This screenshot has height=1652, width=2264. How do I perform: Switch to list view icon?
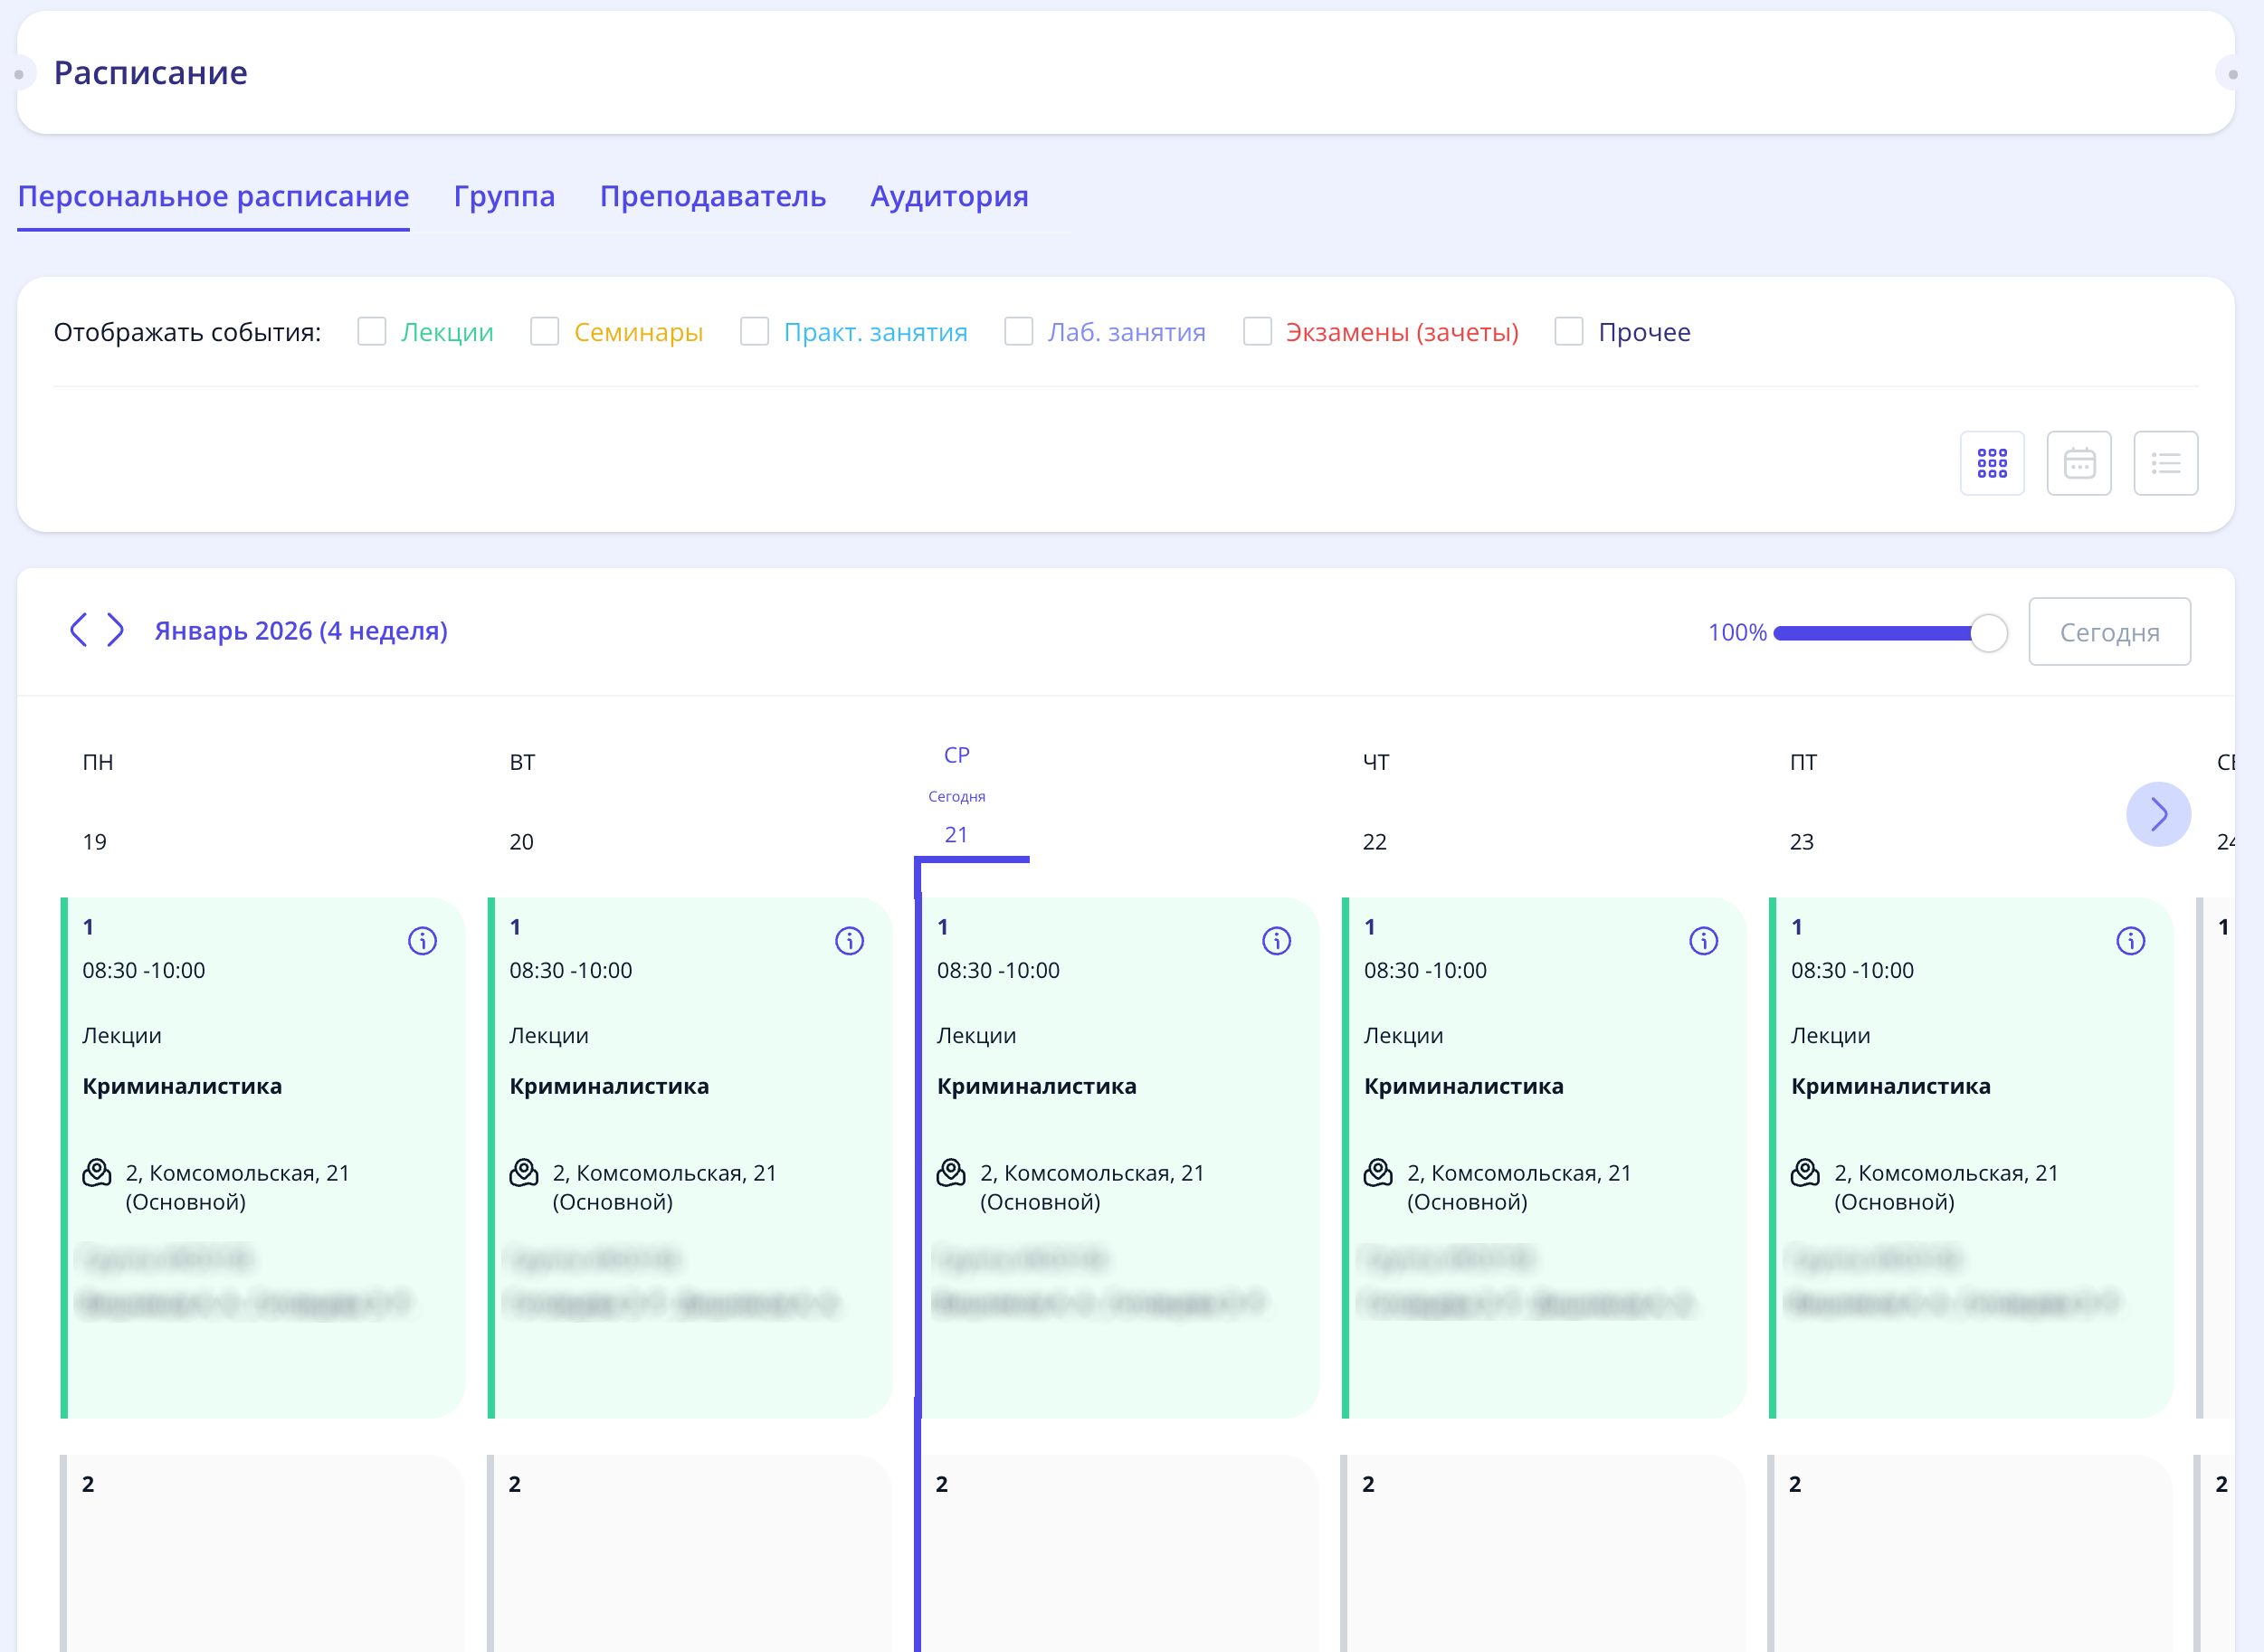2165,463
